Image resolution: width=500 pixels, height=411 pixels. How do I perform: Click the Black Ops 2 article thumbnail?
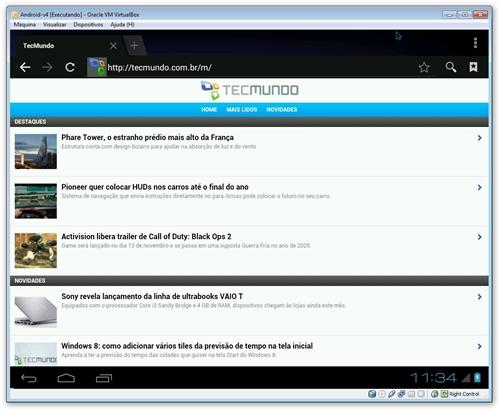pos(36,250)
